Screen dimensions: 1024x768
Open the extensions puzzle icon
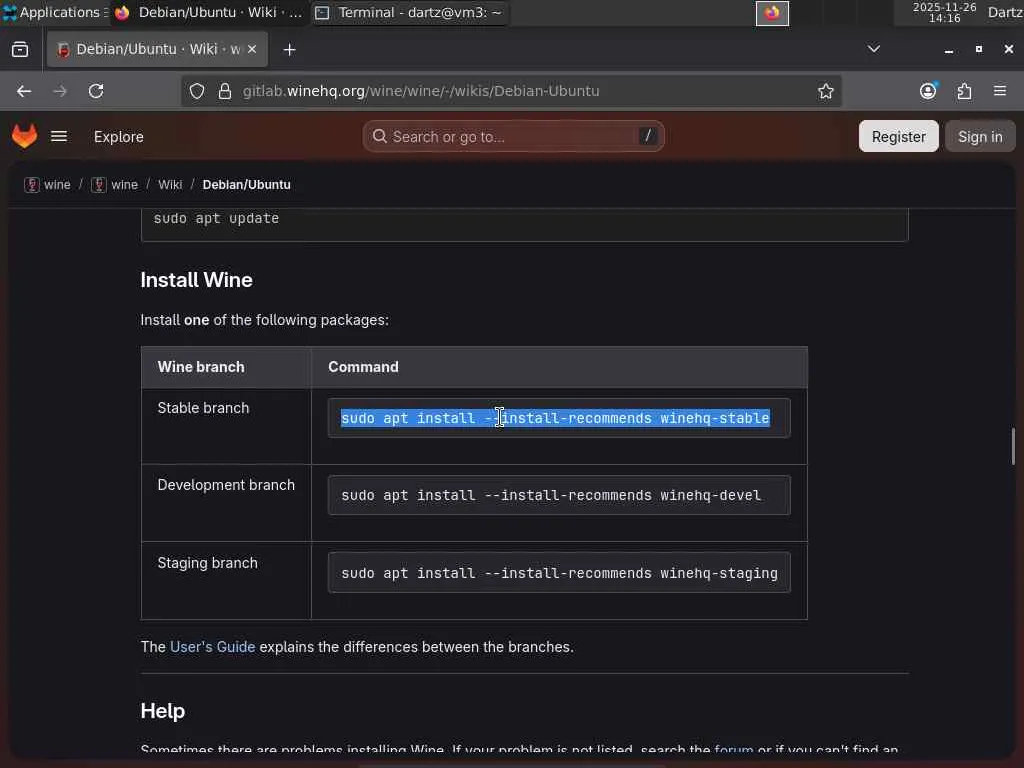point(965,91)
